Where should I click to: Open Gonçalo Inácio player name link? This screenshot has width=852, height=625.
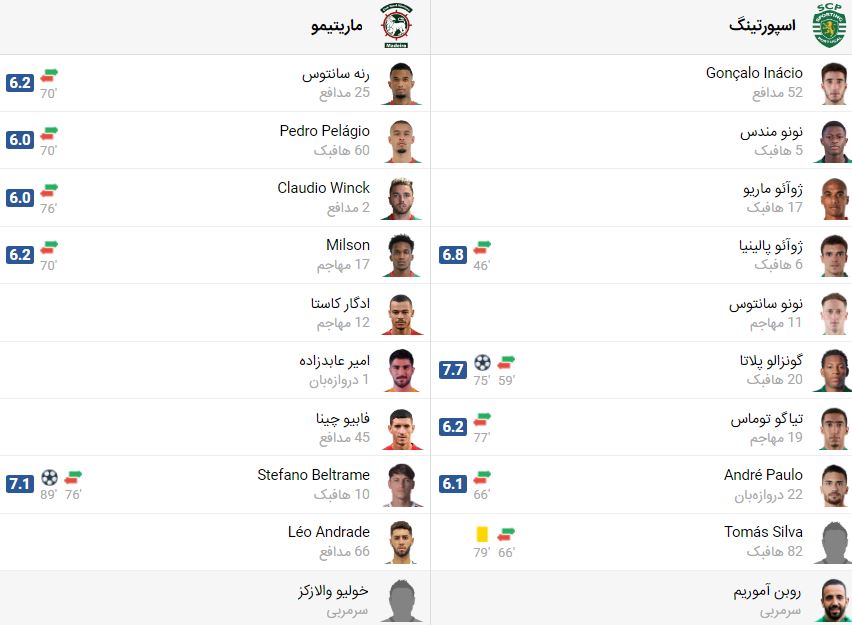[x=754, y=73]
